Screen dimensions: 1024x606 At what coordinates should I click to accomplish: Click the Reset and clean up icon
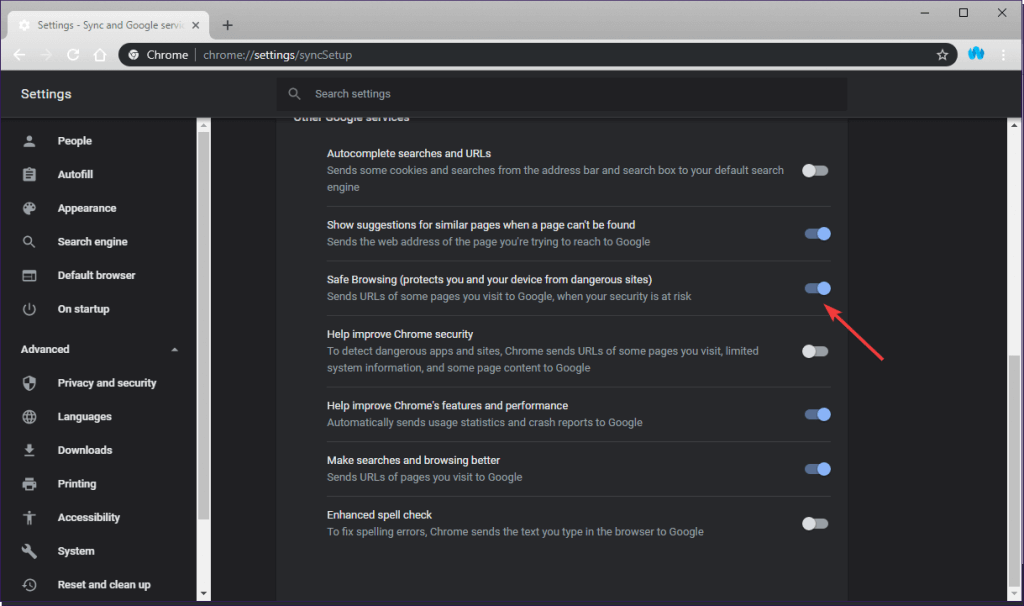(29, 584)
